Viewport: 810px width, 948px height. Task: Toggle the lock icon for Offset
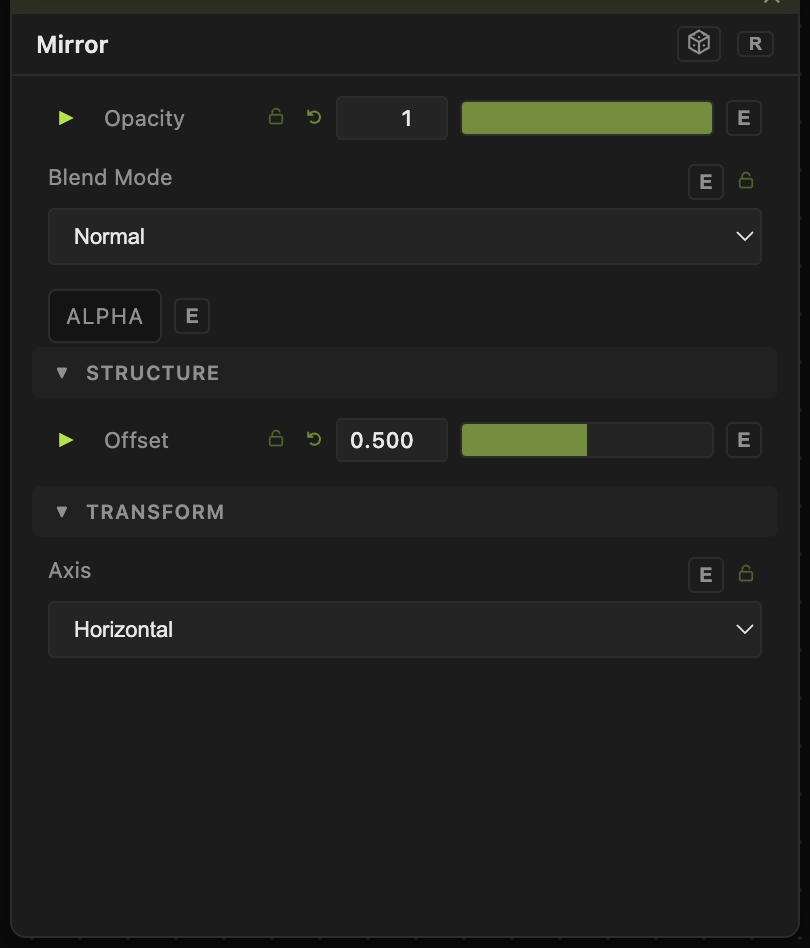pos(276,438)
